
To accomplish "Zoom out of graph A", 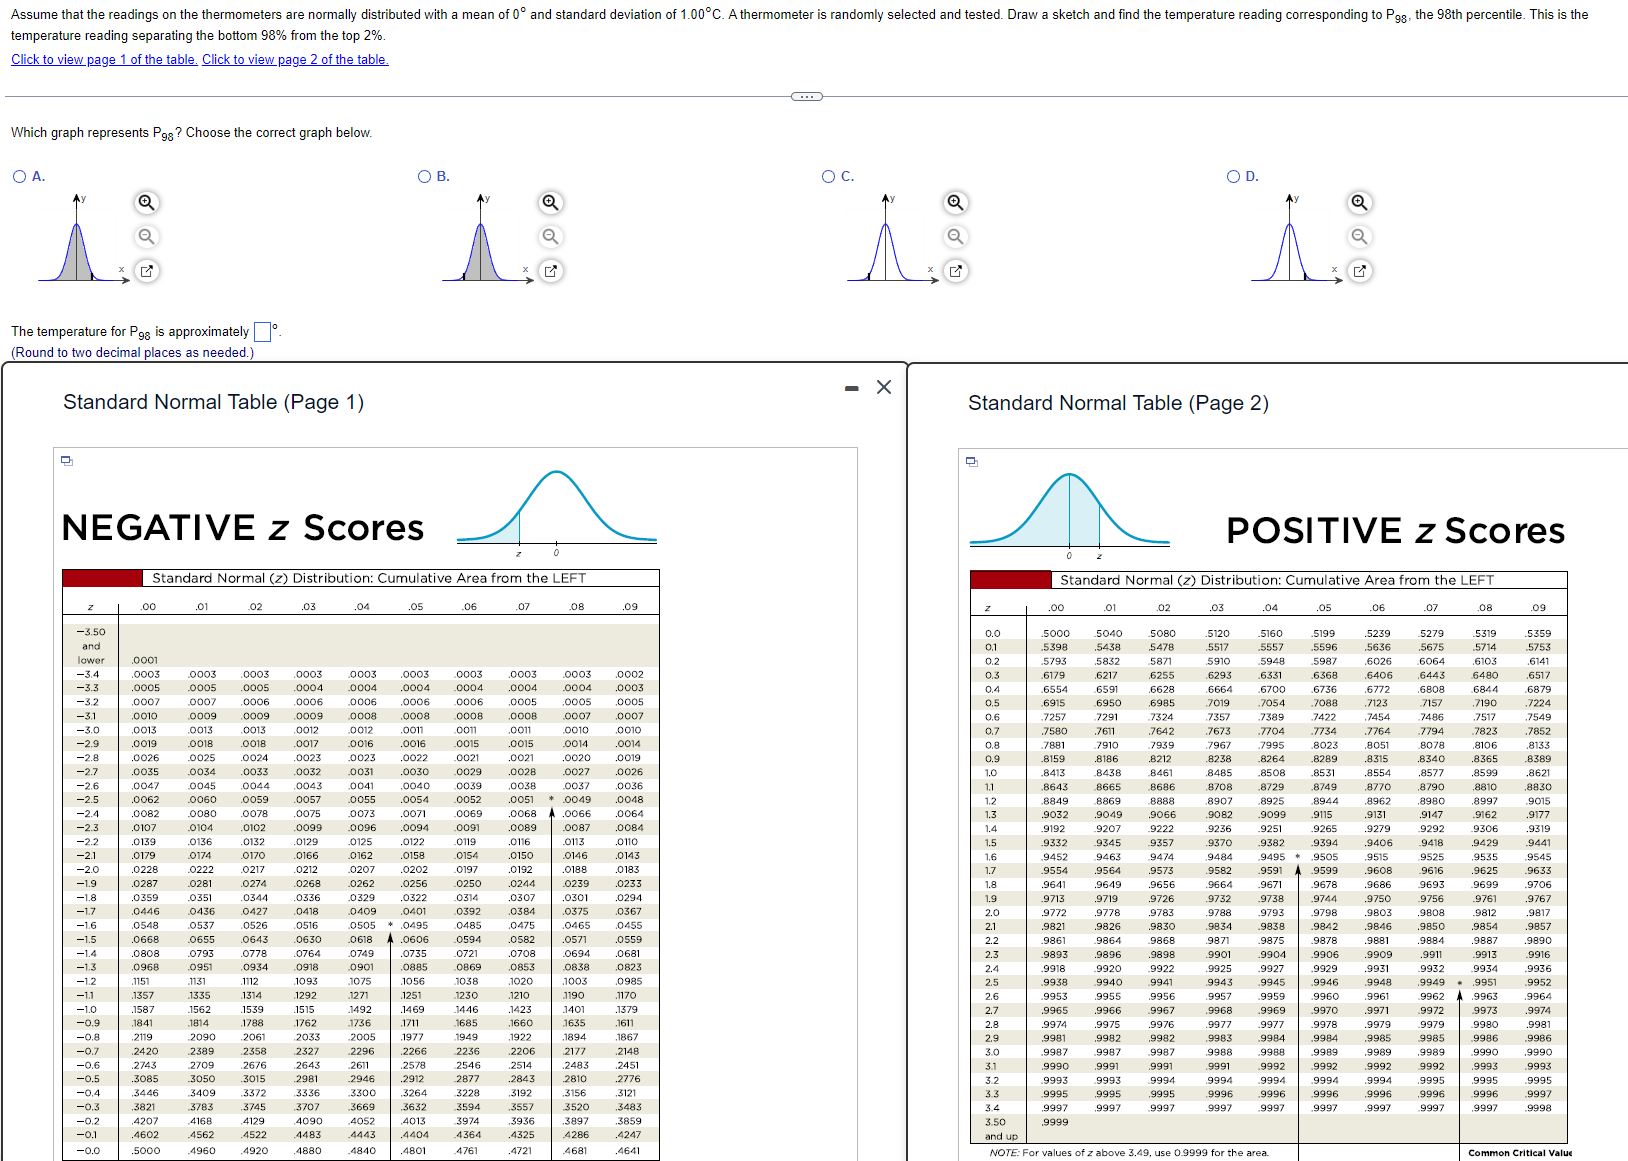I will 146,237.
